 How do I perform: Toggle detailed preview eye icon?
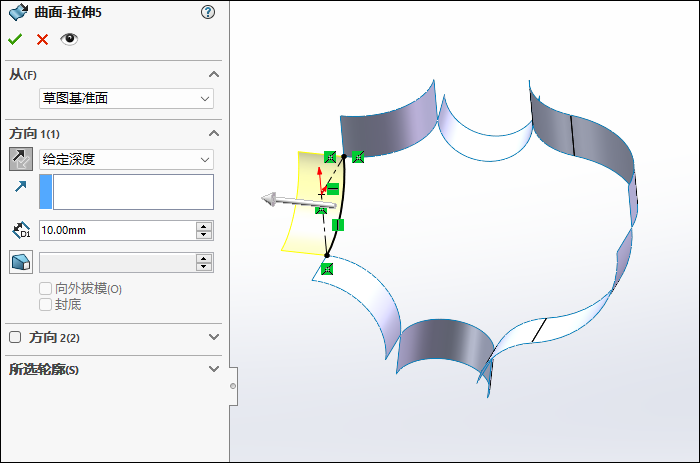click(69, 39)
